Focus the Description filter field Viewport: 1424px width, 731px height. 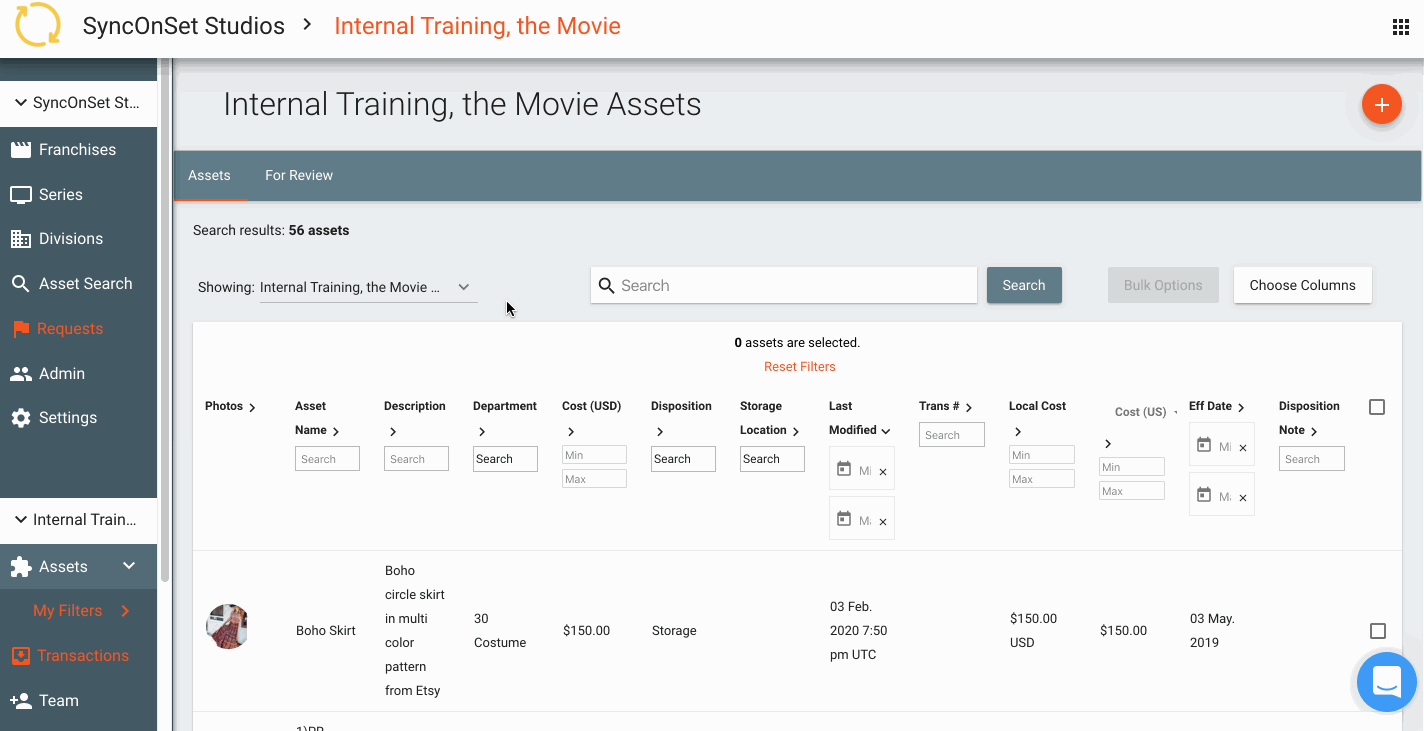416,459
